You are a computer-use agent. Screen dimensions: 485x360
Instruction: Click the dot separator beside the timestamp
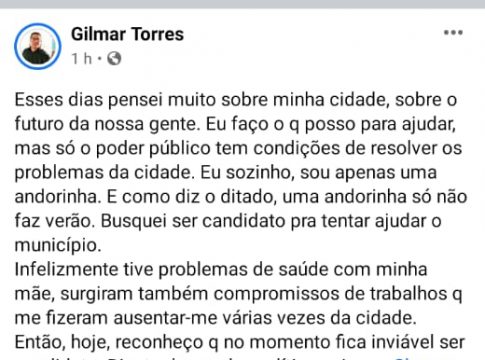(99, 59)
